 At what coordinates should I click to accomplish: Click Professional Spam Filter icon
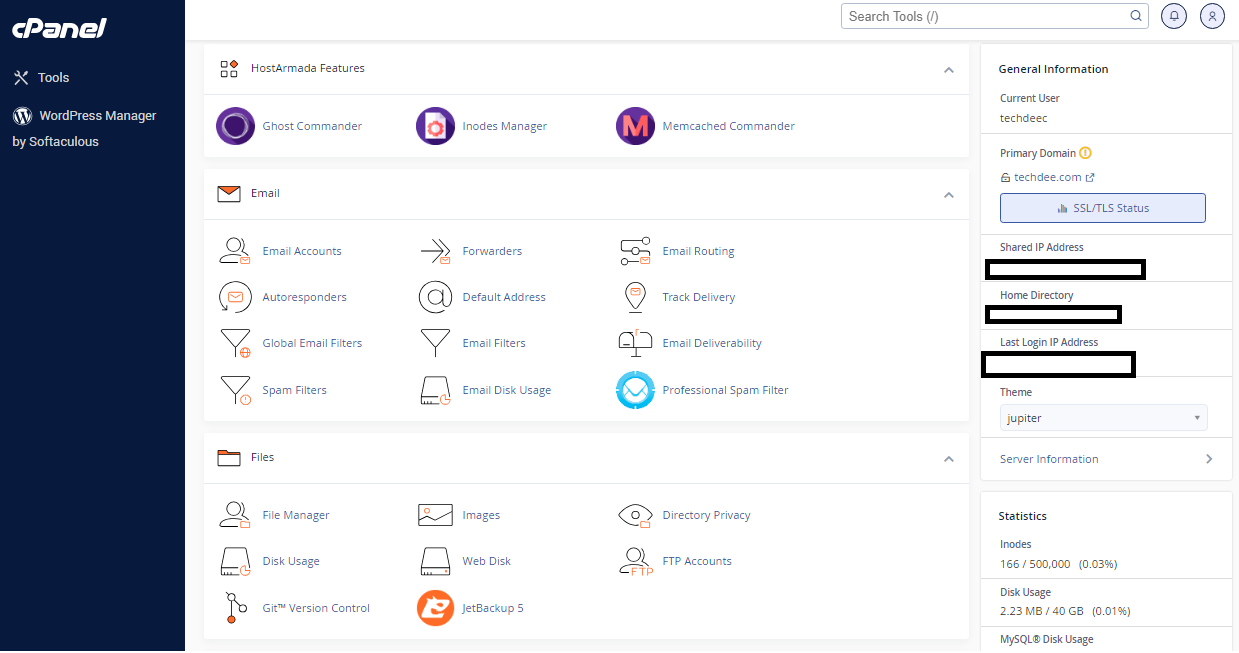(x=635, y=390)
